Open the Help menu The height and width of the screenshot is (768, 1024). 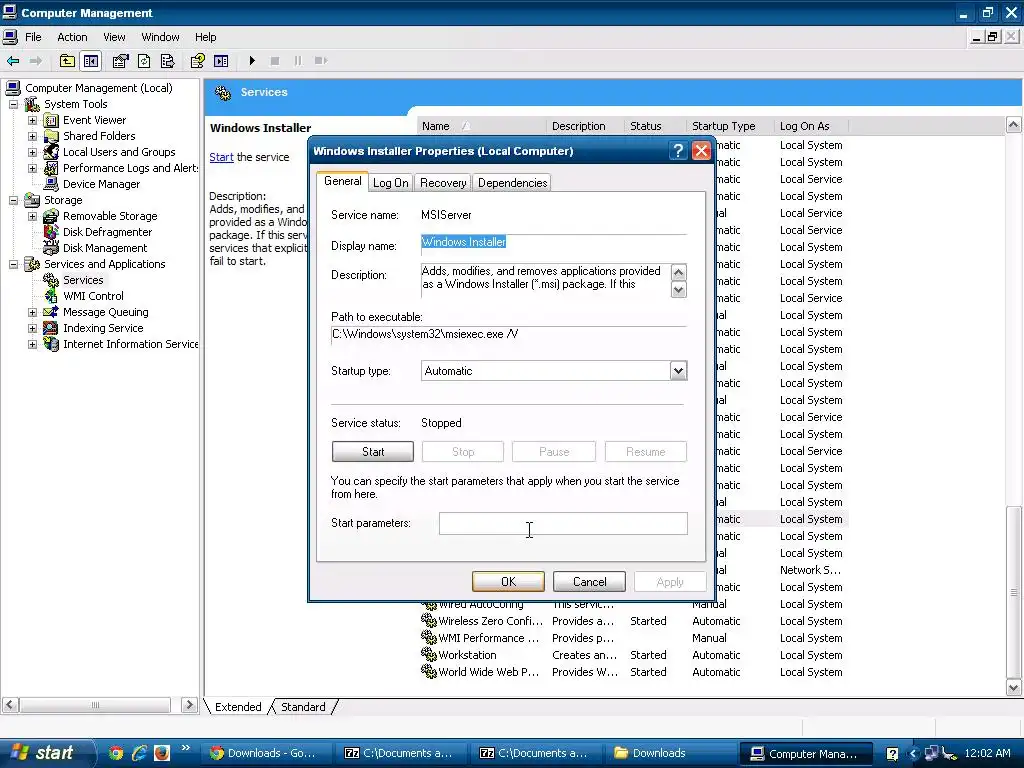tap(206, 37)
